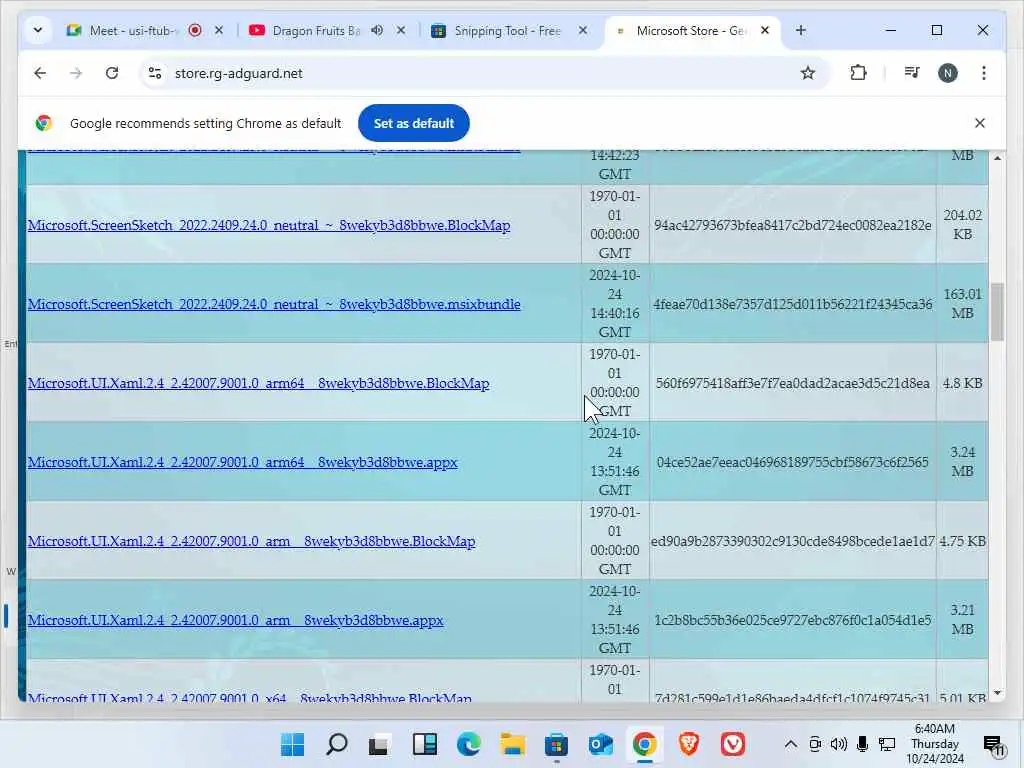Open Outlook from the taskbar
The width and height of the screenshot is (1024, 768).
[x=601, y=744]
